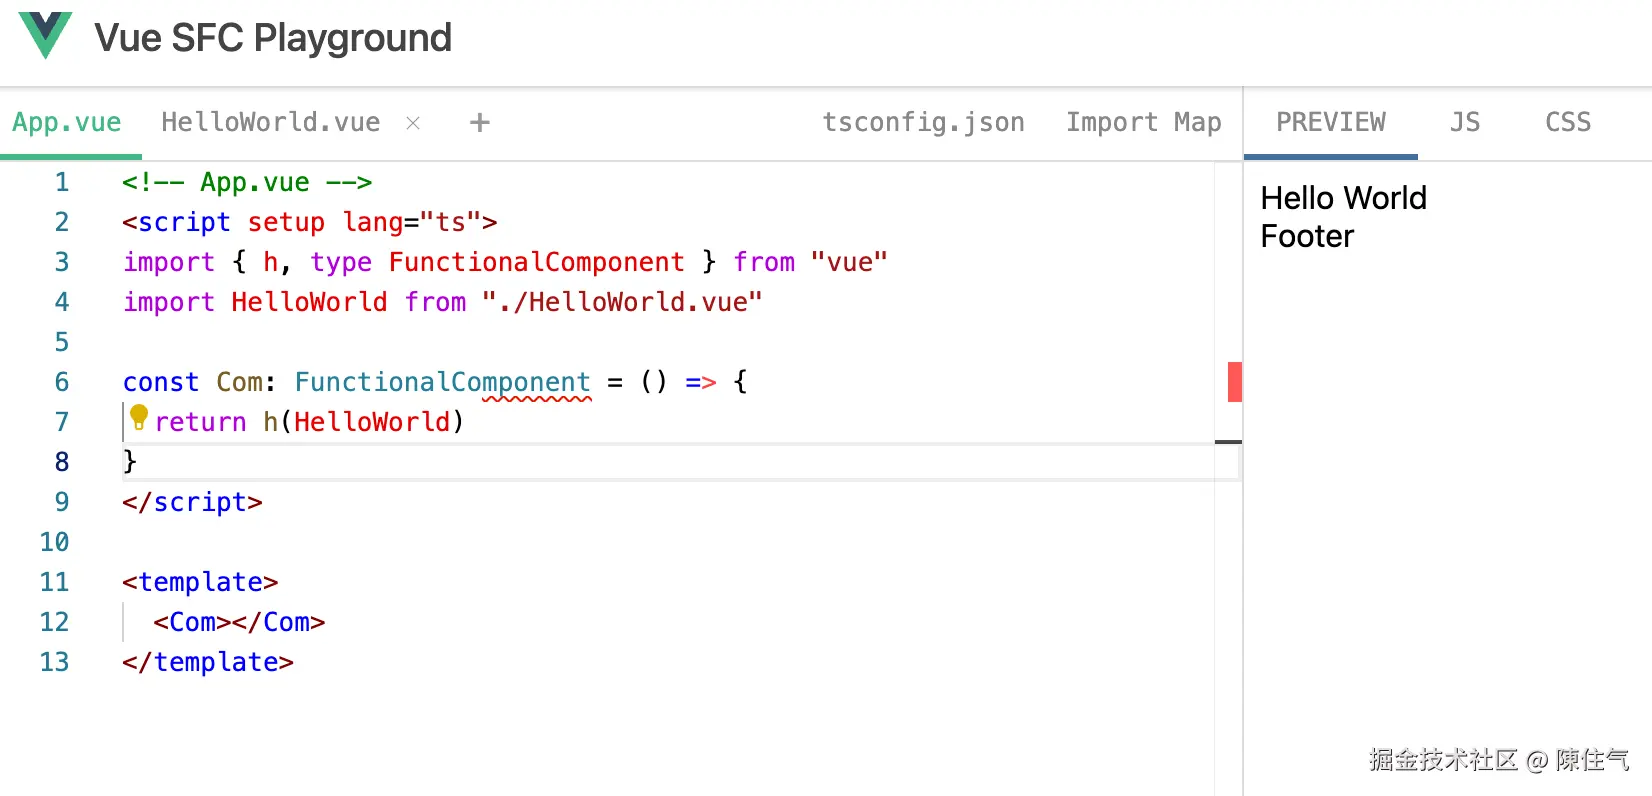Click the yellow lightbulb quick-fix icon
The height and width of the screenshot is (796, 1652).
(139, 417)
